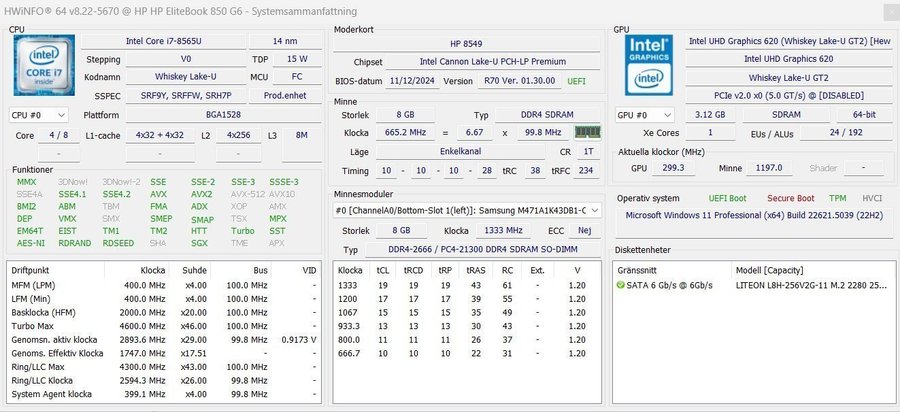Click the SSPEC value SRF9Y, SRFFW, SRH7P
The height and width of the screenshot is (412, 900).
pyautogui.click(x=186, y=96)
